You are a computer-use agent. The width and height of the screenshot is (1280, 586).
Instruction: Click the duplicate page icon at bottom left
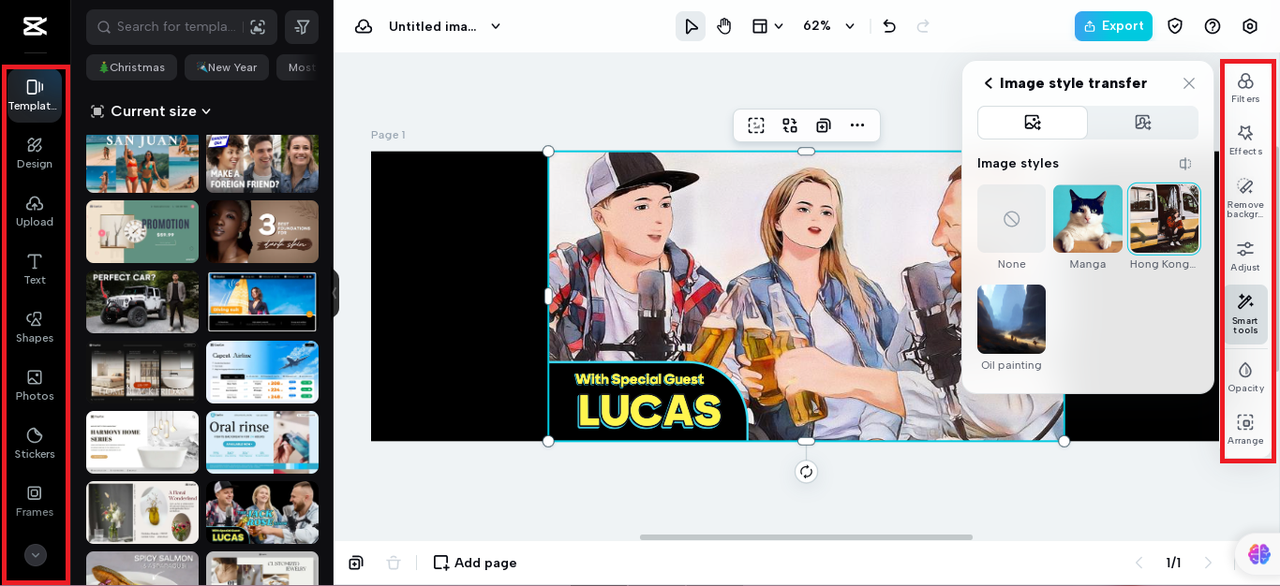(356, 563)
